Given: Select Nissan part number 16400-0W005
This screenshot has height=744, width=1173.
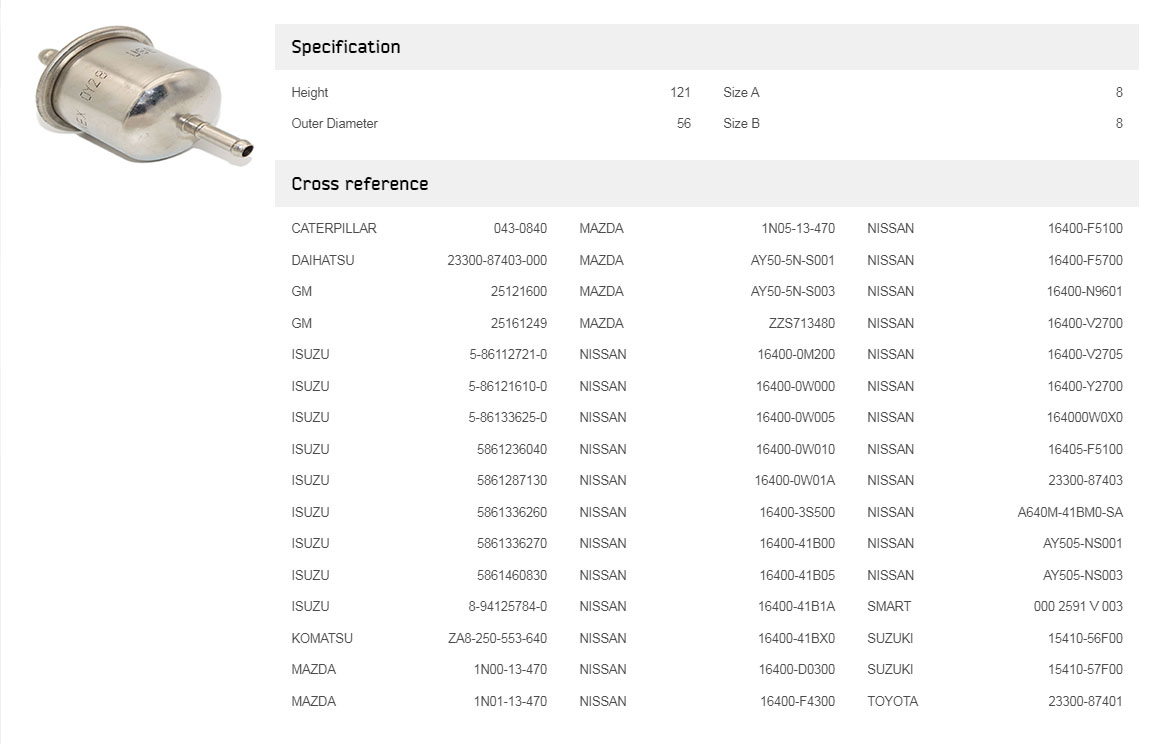Looking at the screenshot, I should tap(795, 418).
